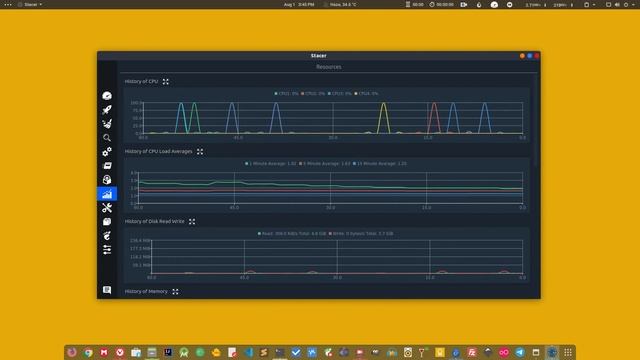Viewport: 640px width, 360px height.
Task: Open System Cleaner broom icon in sidebar
Action: [x=107, y=124]
